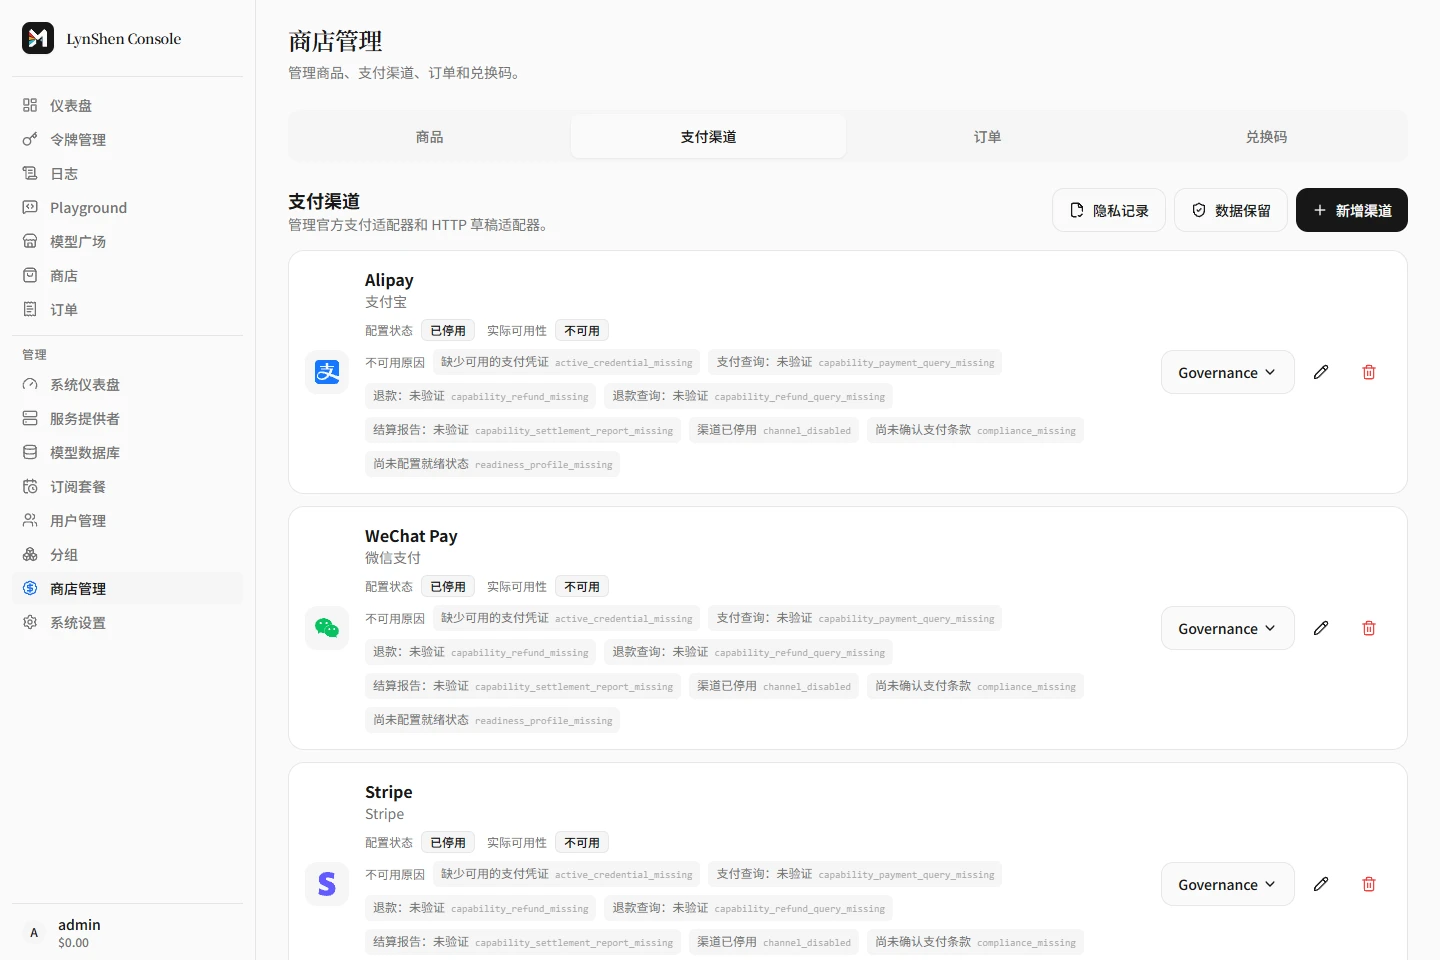Switch to the 商品 products tab

(430, 137)
